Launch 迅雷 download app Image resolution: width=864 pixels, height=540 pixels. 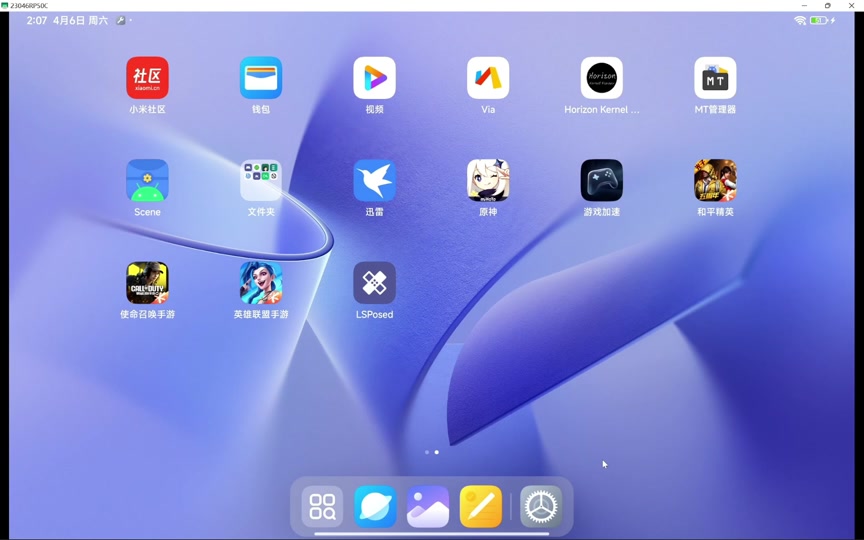pyautogui.click(x=374, y=180)
